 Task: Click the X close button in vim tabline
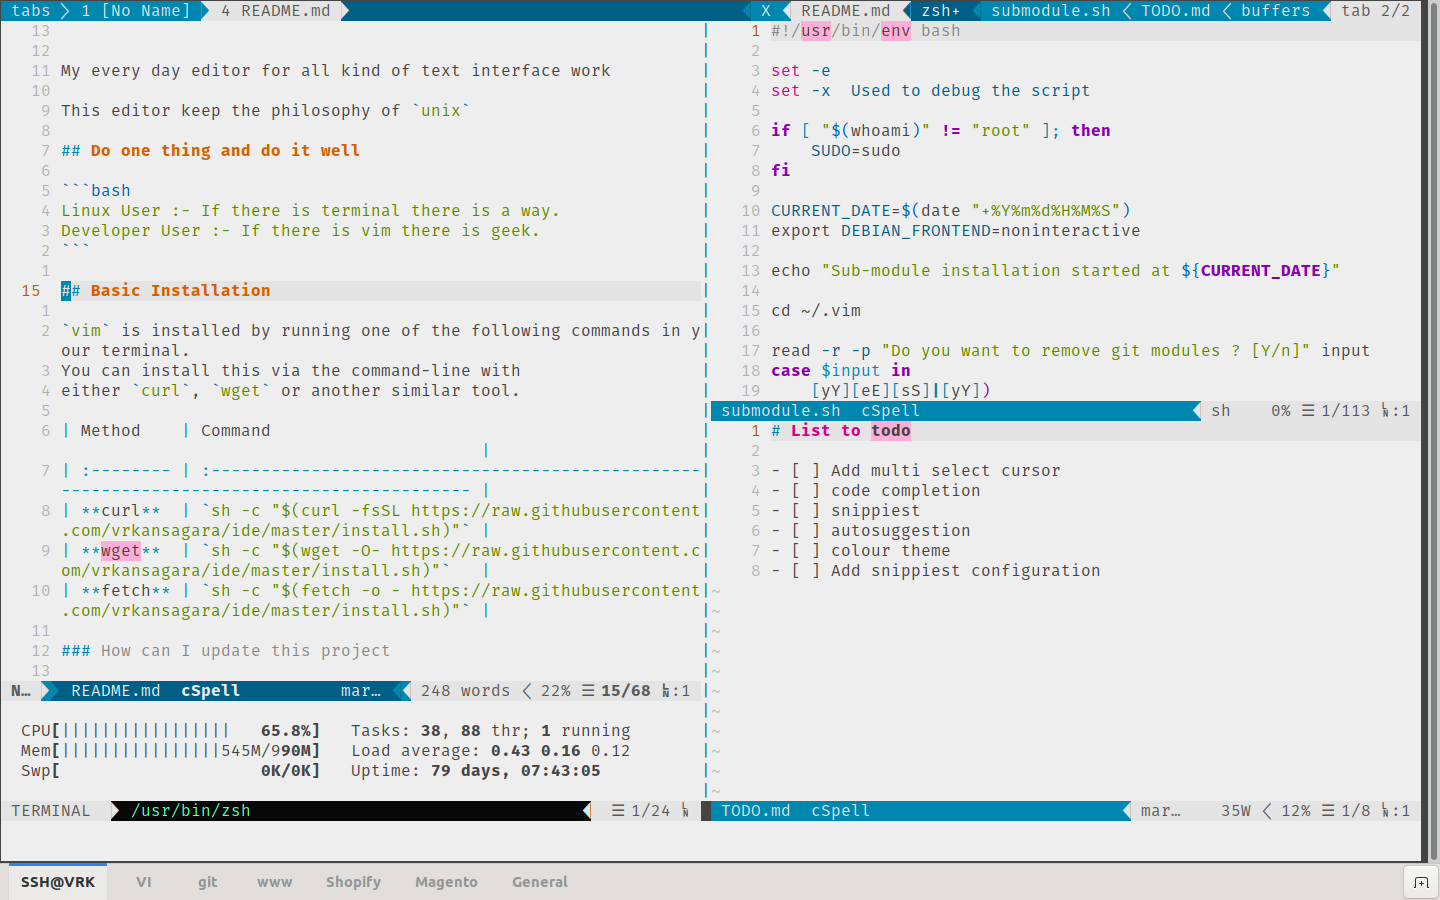click(x=765, y=11)
